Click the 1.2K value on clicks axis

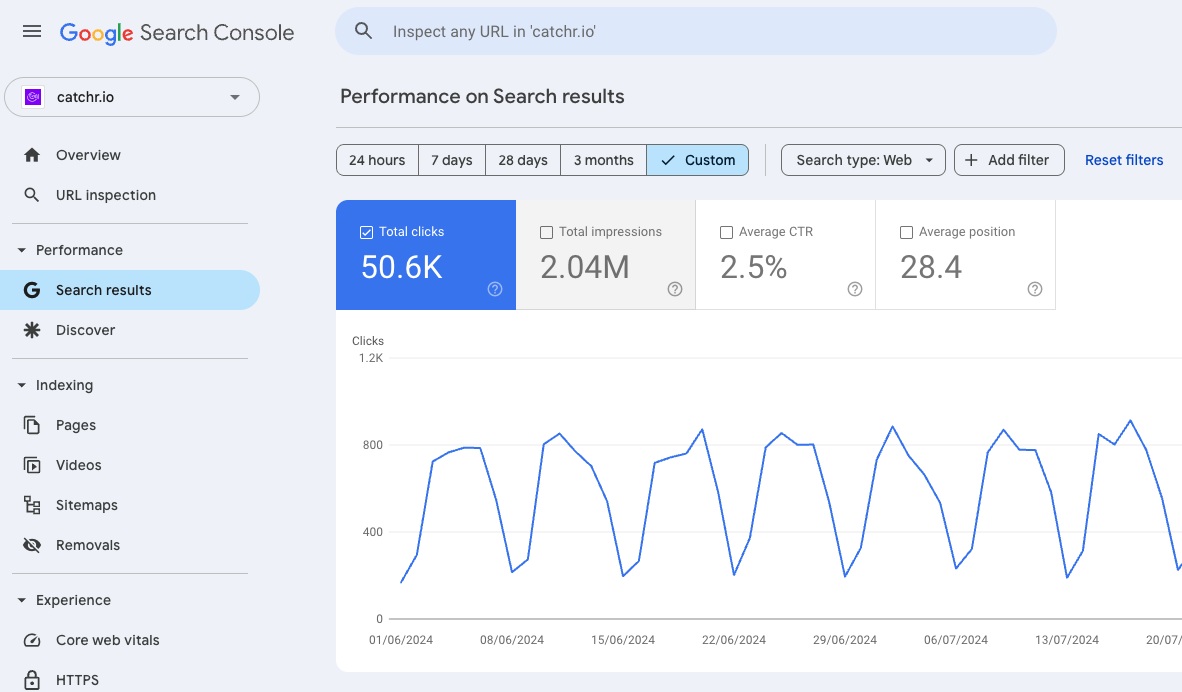tap(371, 358)
